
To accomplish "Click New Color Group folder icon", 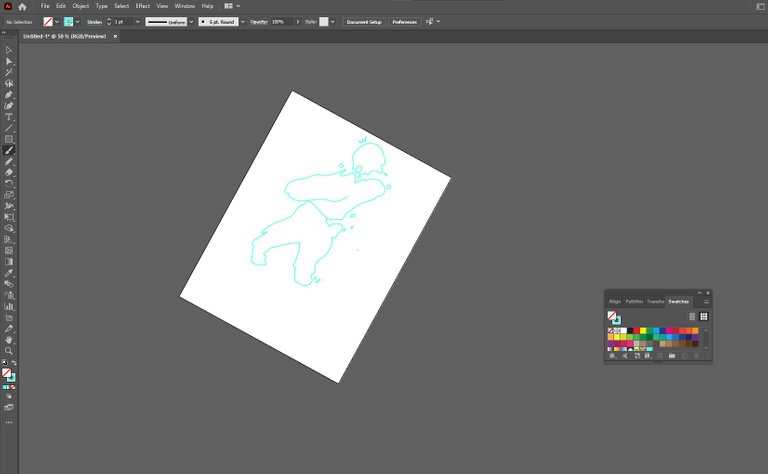I will tap(672, 356).
